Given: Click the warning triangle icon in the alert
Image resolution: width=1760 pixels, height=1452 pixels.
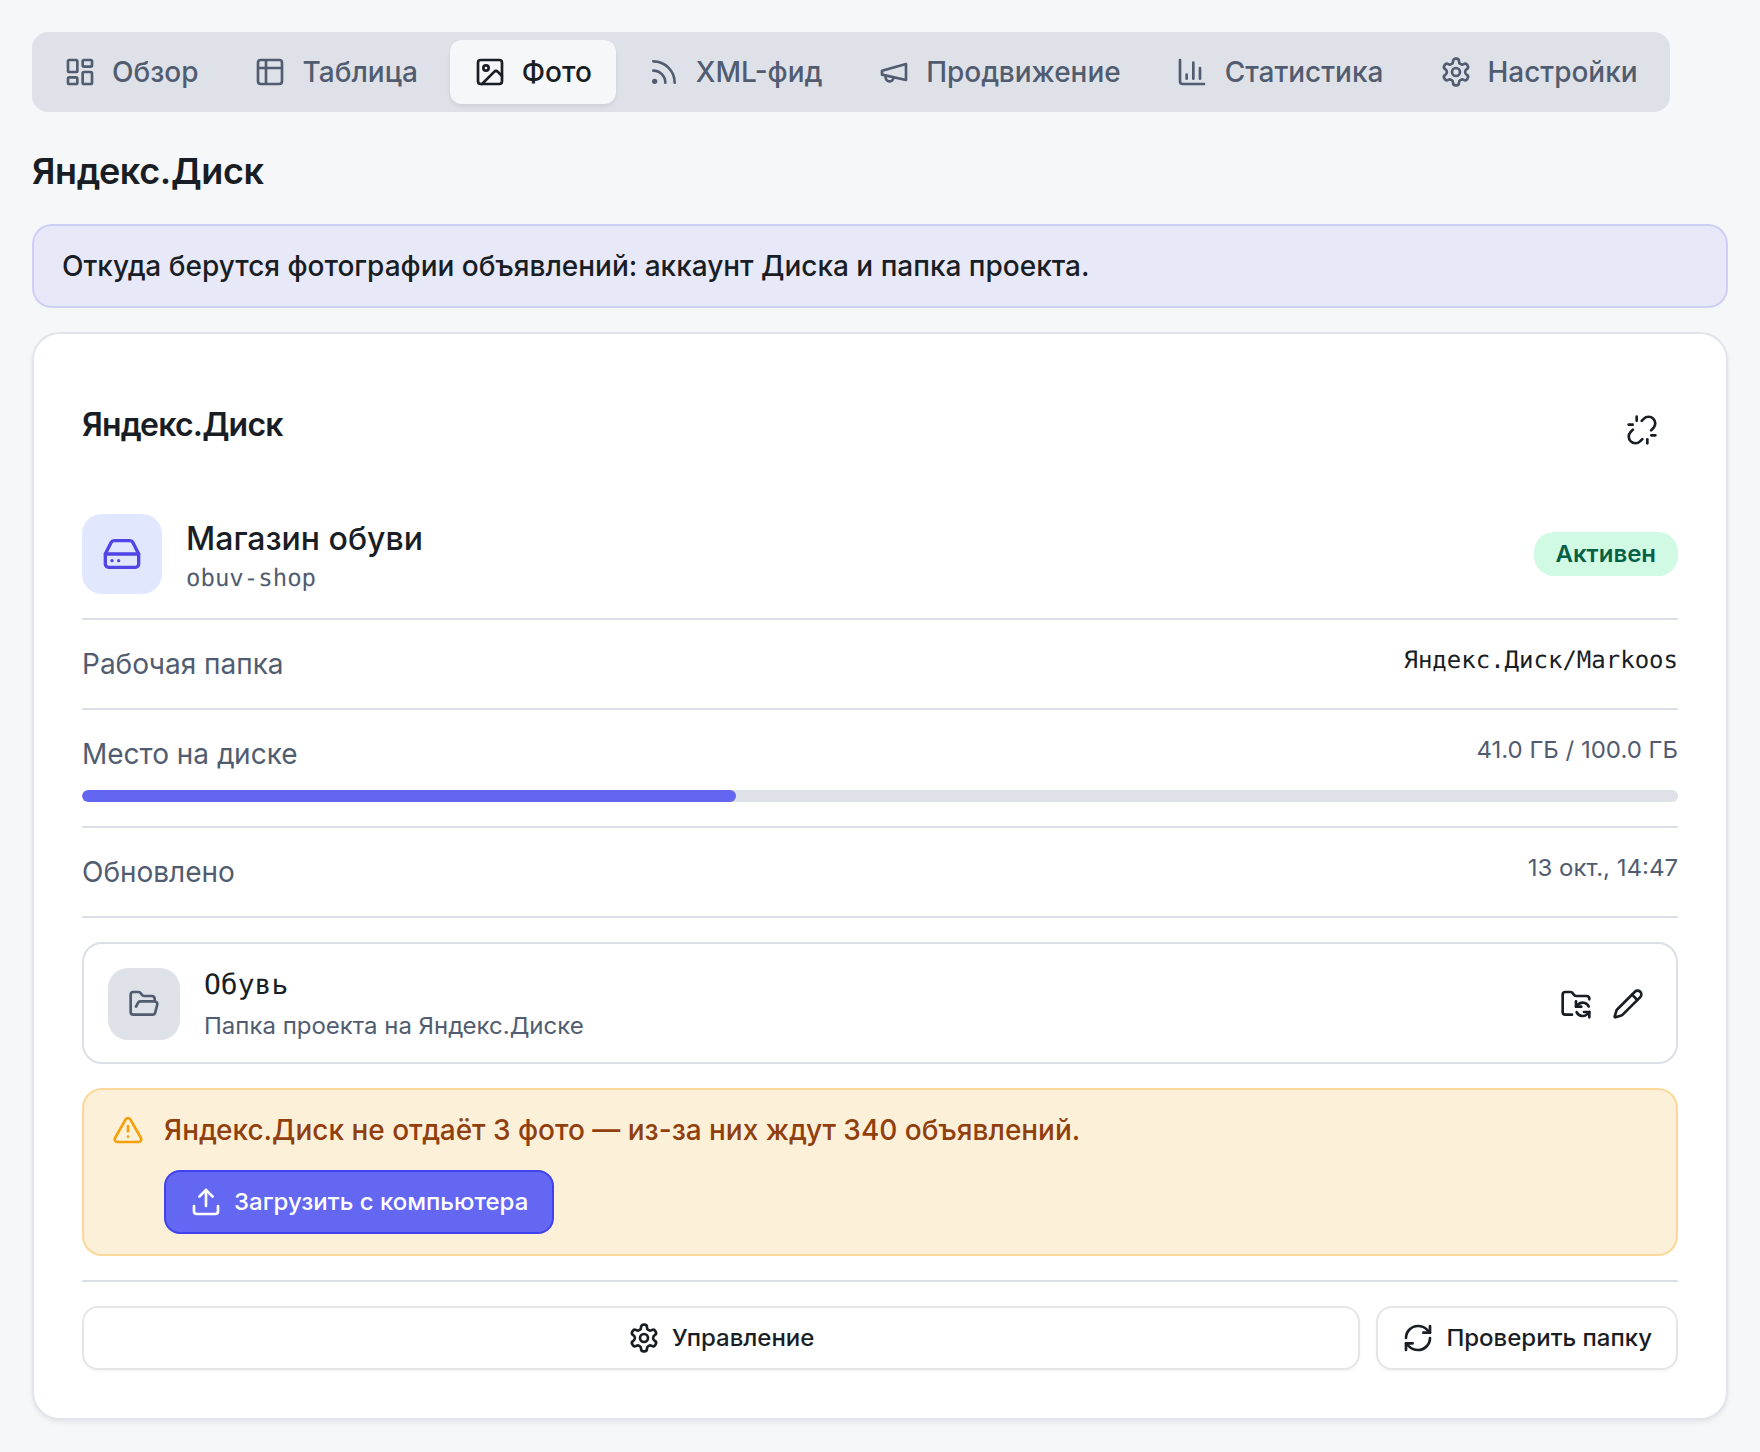Looking at the screenshot, I should 128,1130.
